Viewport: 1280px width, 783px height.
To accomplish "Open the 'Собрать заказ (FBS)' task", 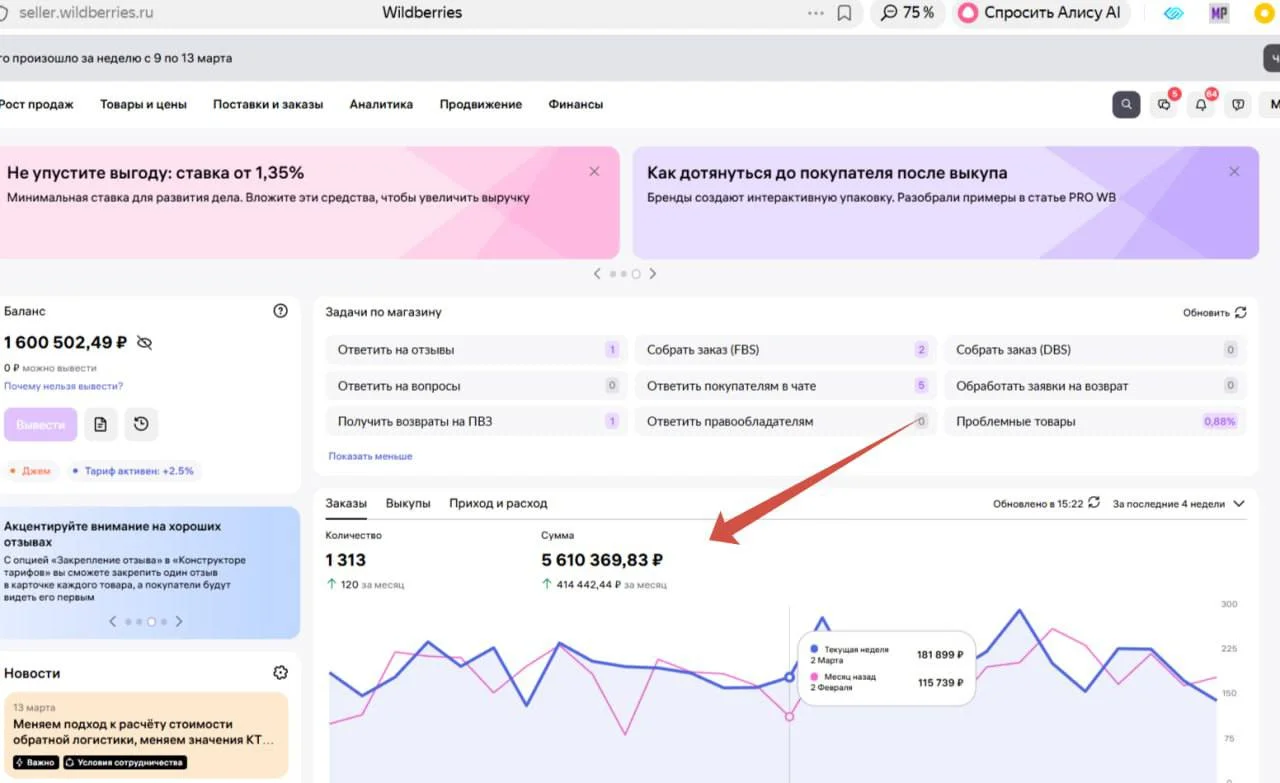I will pos(786,350).
